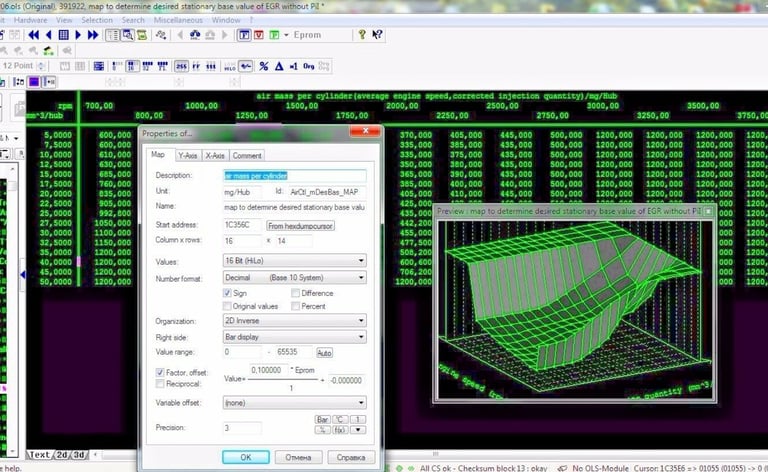The height and width of the screenshot is (472, 768).
Task: Toggle the map list view icon
Action: coord(113,35)
